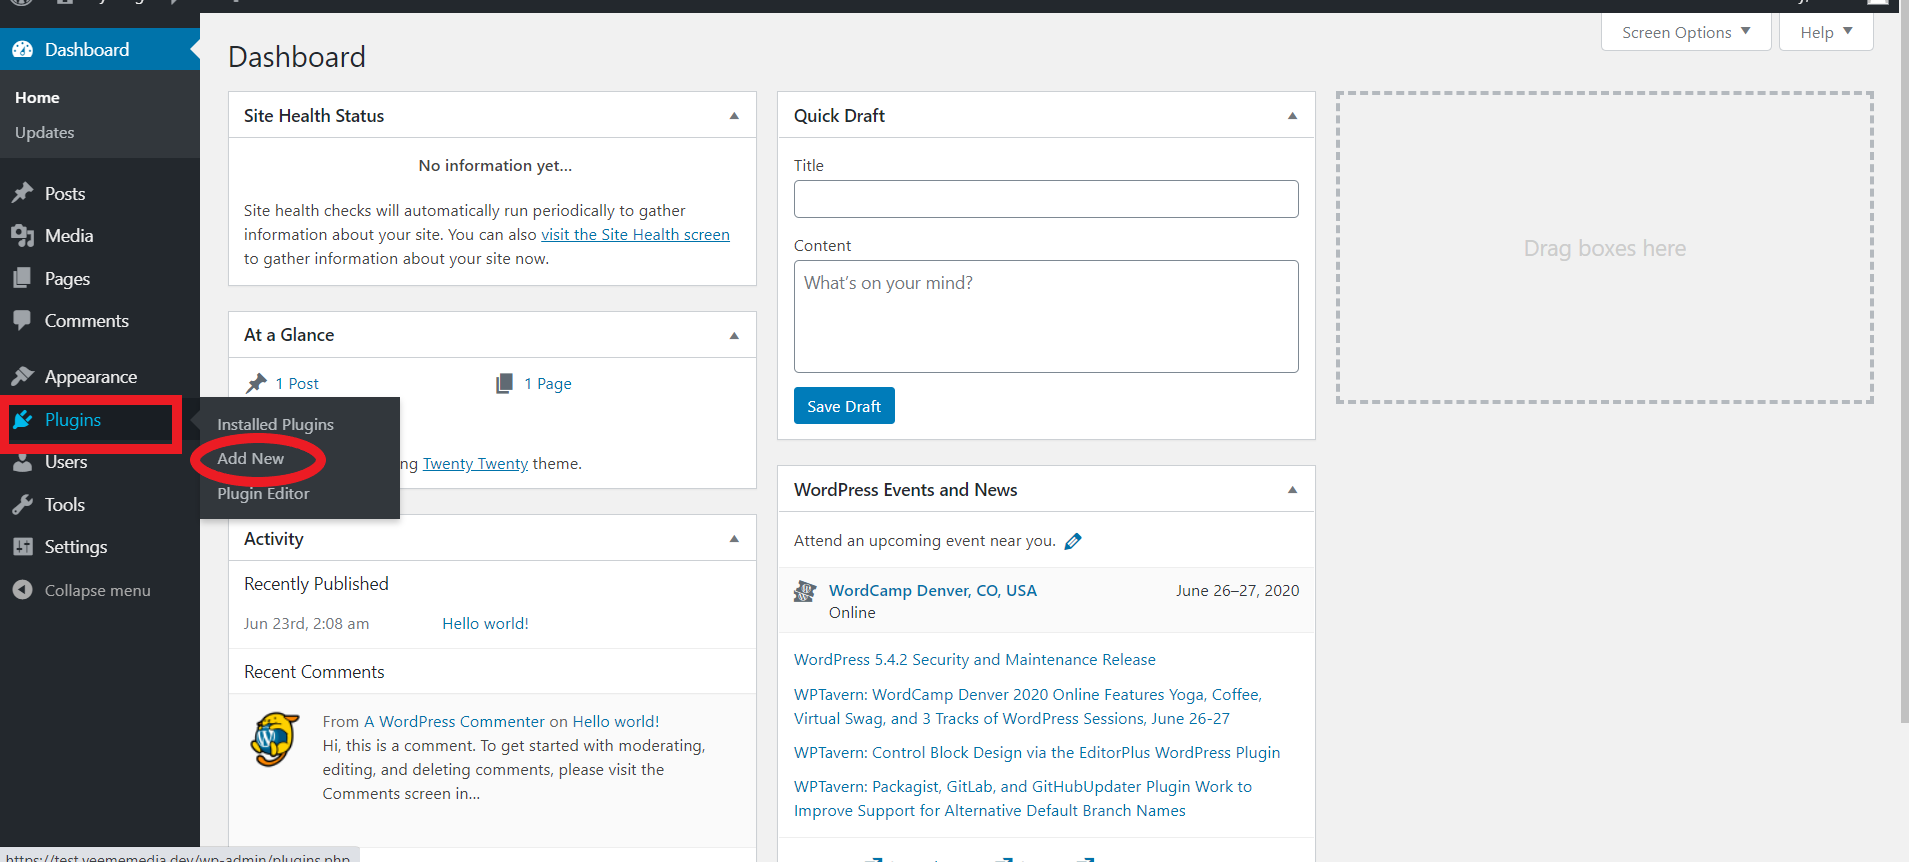The width and height of the screenshot is (1909, 862).
Task: Open Plugin Editor from flyout menu
Action: (263, 493)
